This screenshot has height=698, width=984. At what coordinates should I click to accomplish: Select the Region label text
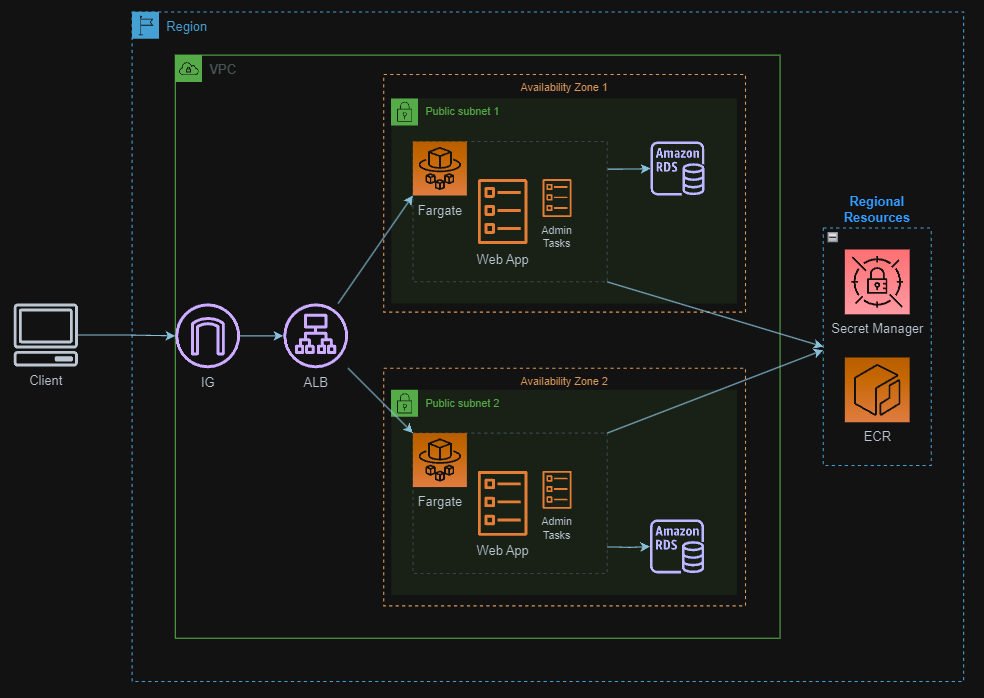[x=186, y=26]
